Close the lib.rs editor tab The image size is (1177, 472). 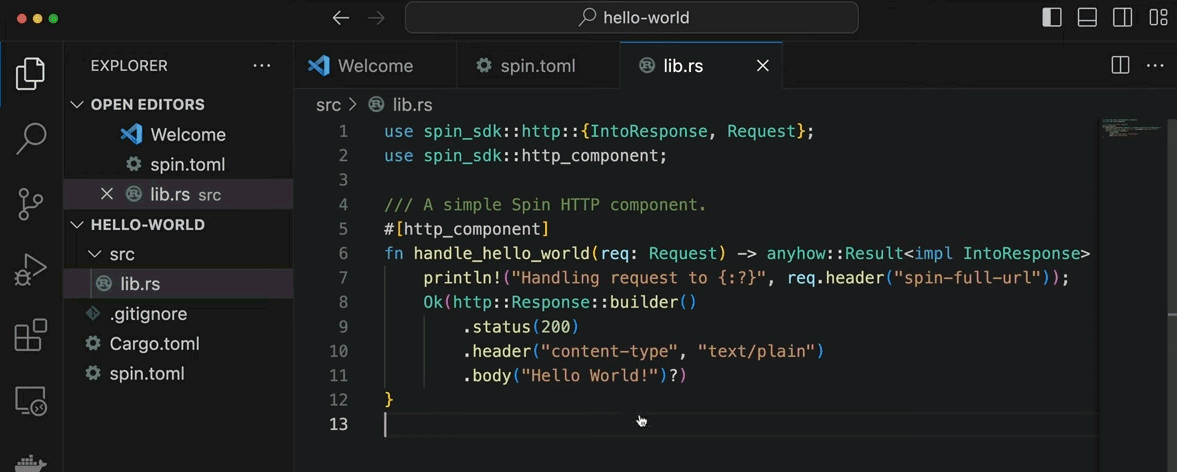click(763, 66)
